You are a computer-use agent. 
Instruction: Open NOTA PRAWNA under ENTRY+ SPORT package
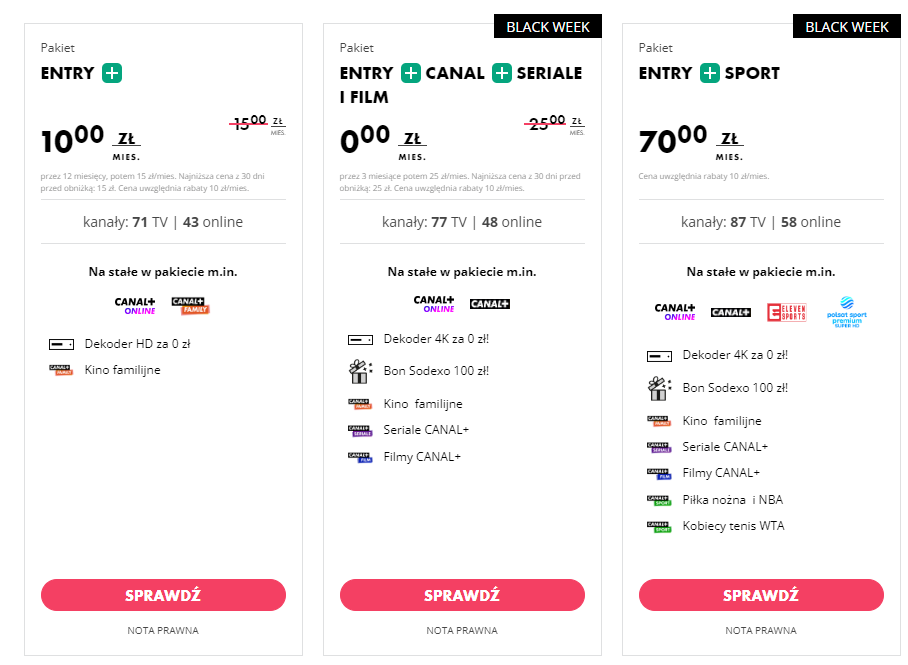[761, 630]
